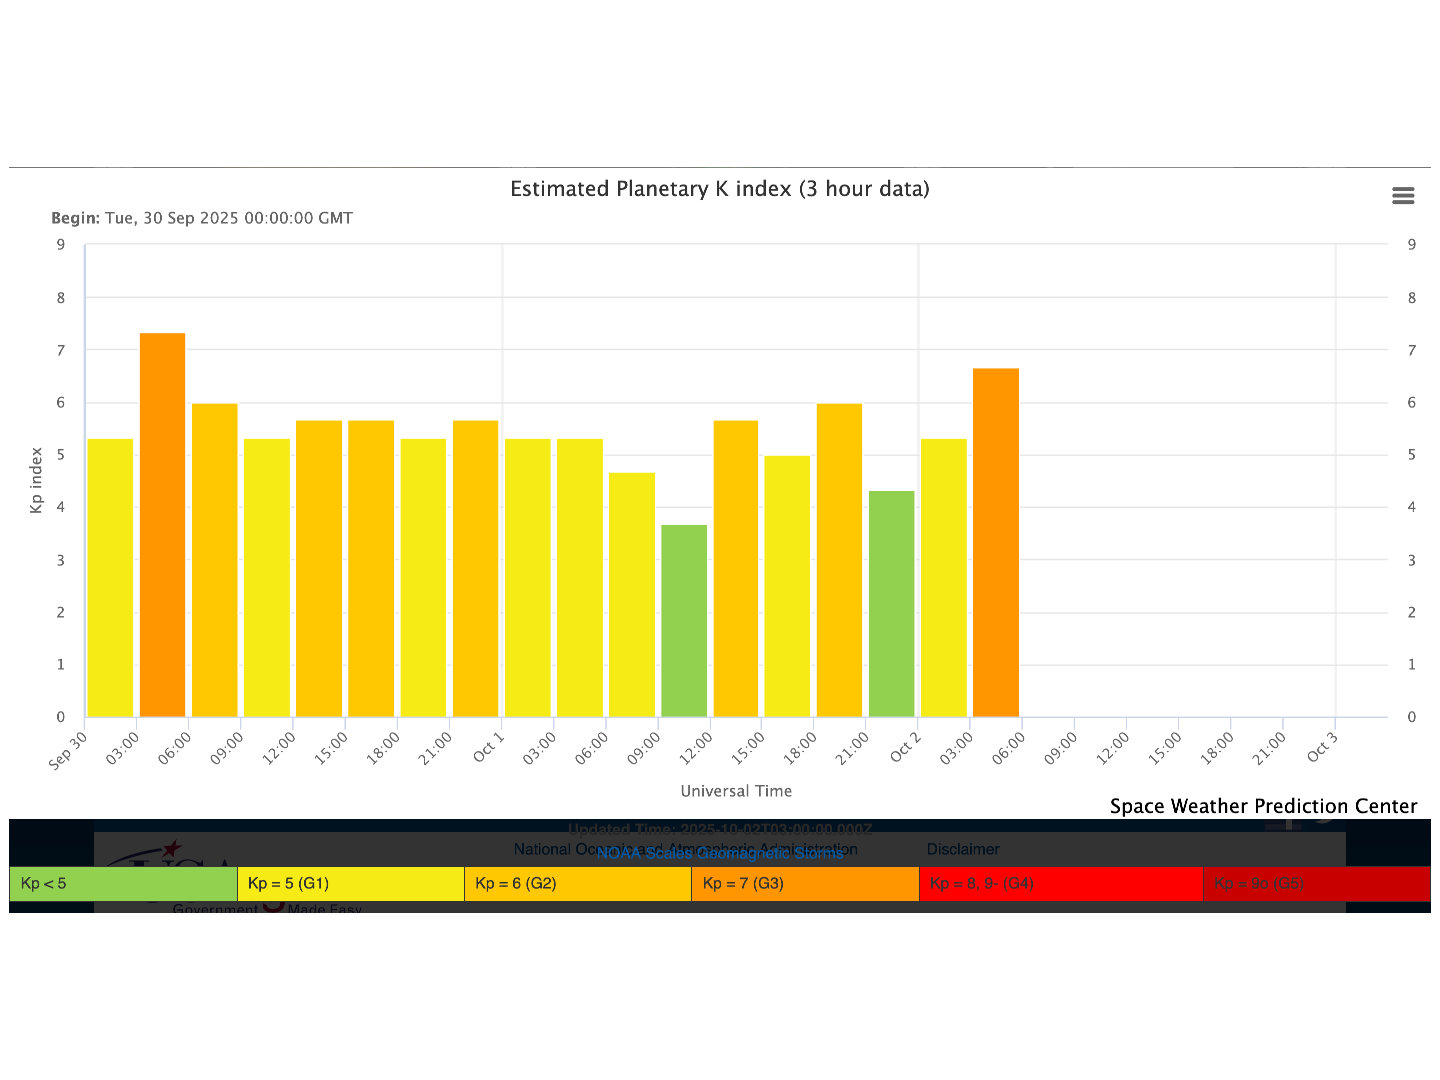Select the green bar just before Oct 2
The height and width of the screenshot is (1080, 1440).
click(891, 604)
